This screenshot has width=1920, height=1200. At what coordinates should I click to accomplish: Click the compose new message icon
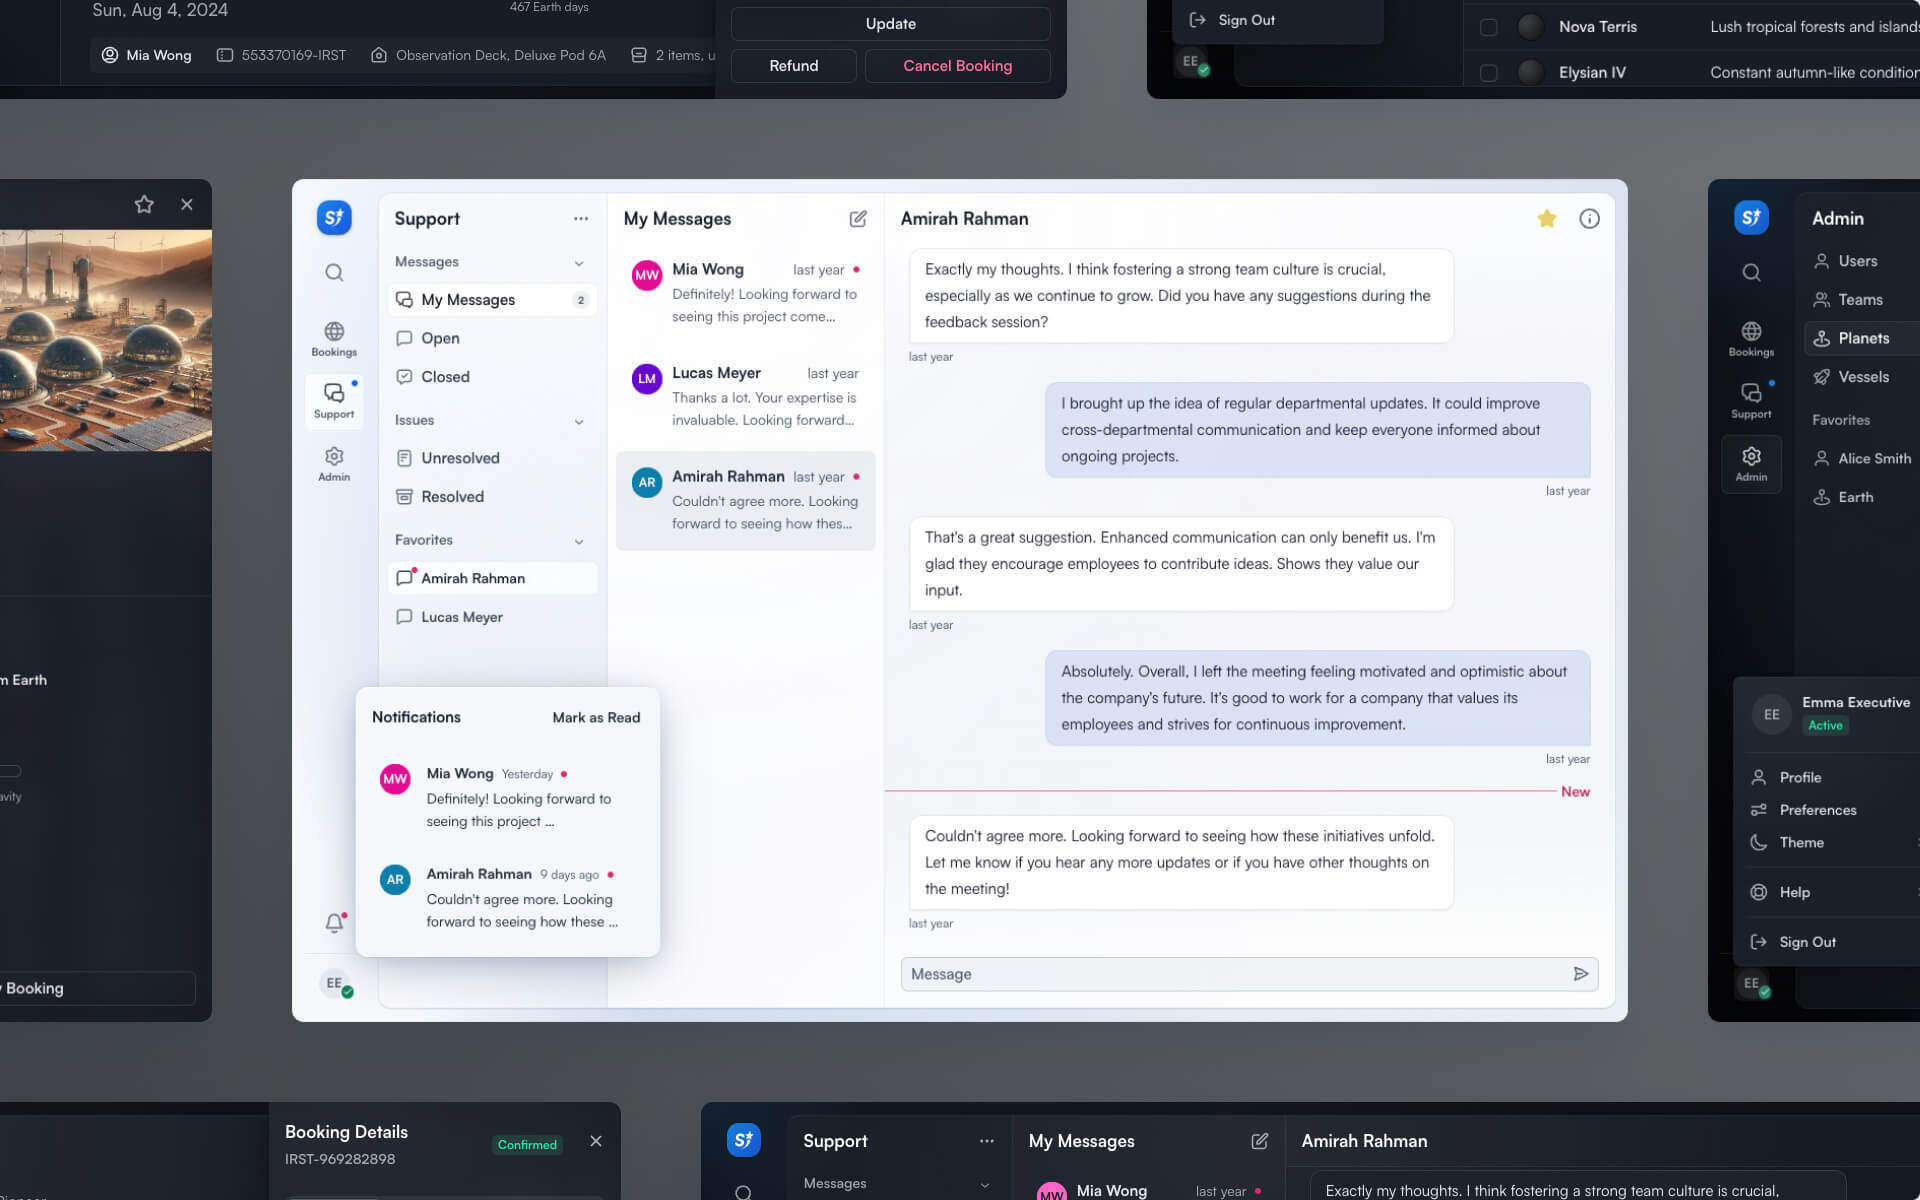tap(856, 220)
